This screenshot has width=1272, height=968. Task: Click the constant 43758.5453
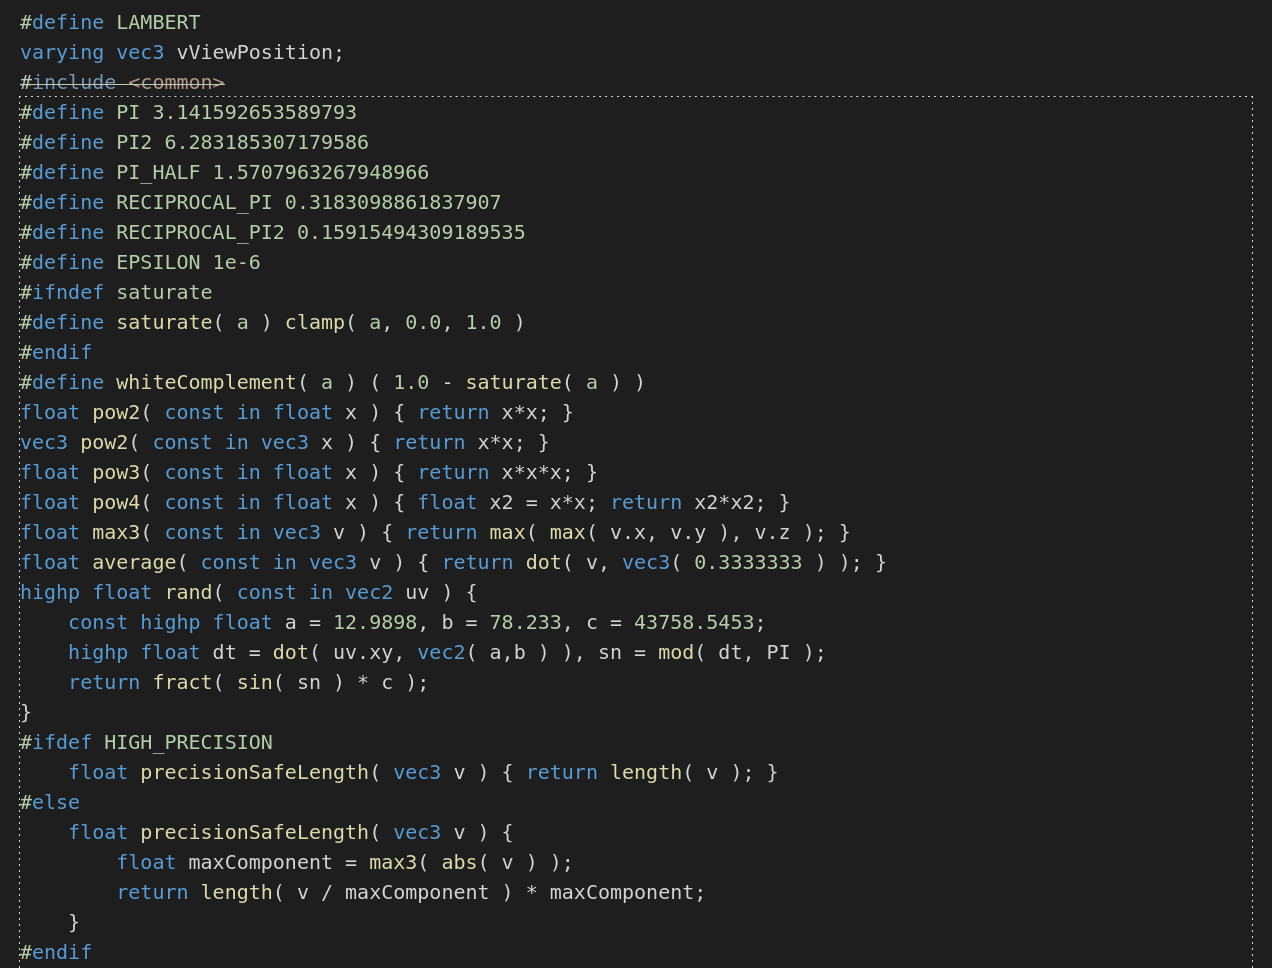(x=694, y=622)
